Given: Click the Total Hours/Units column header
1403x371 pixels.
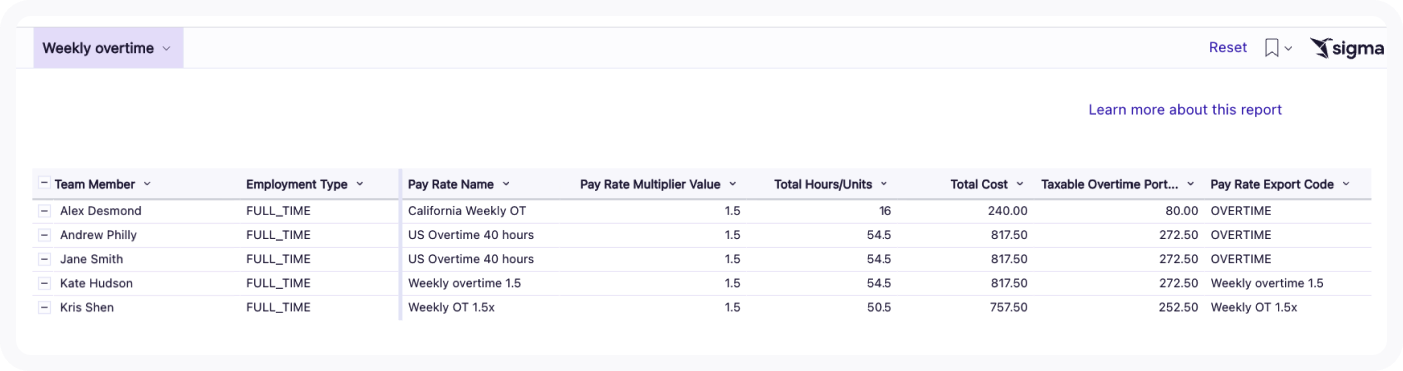Looking at the screenshot, I should 823,184.
